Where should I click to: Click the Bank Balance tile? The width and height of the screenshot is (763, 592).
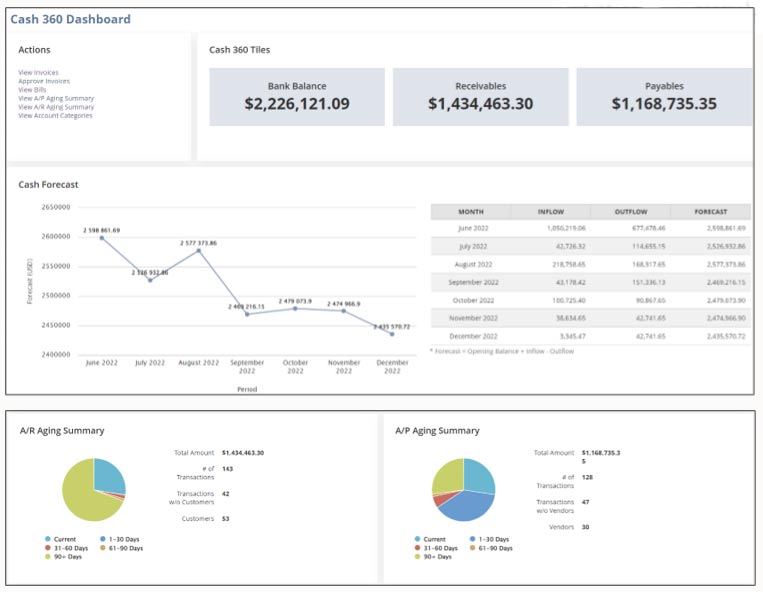[x=297, y=97]
